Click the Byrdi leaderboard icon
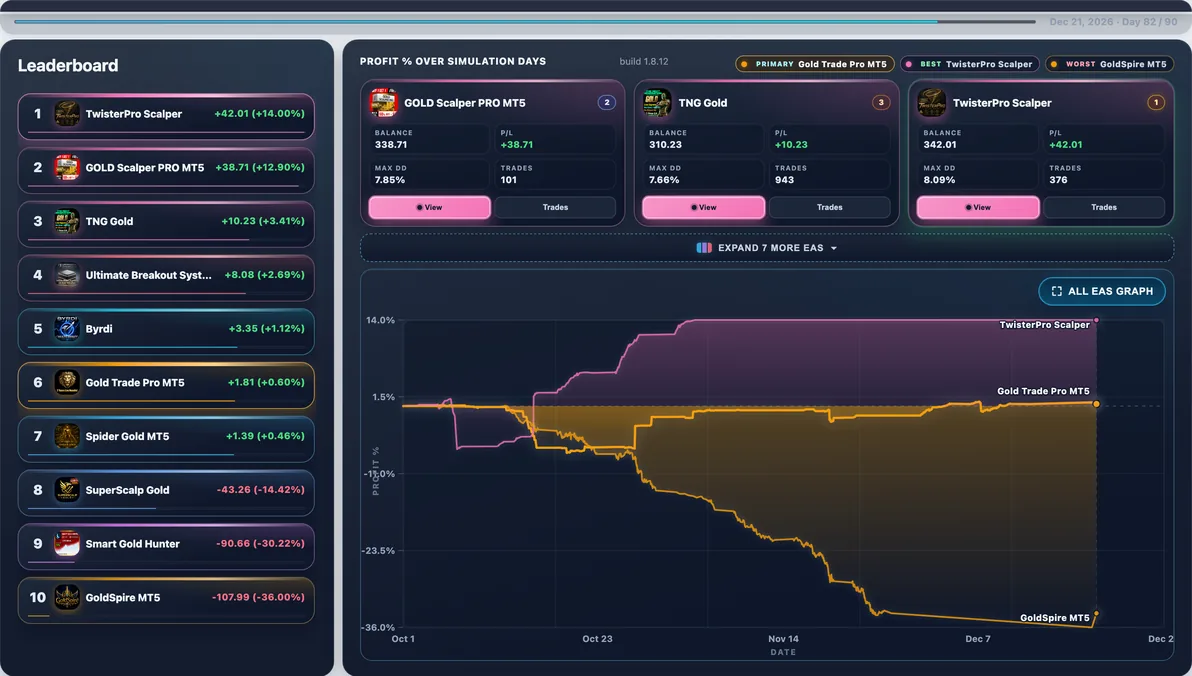The image size is (1192, 676). pos(67,328)
